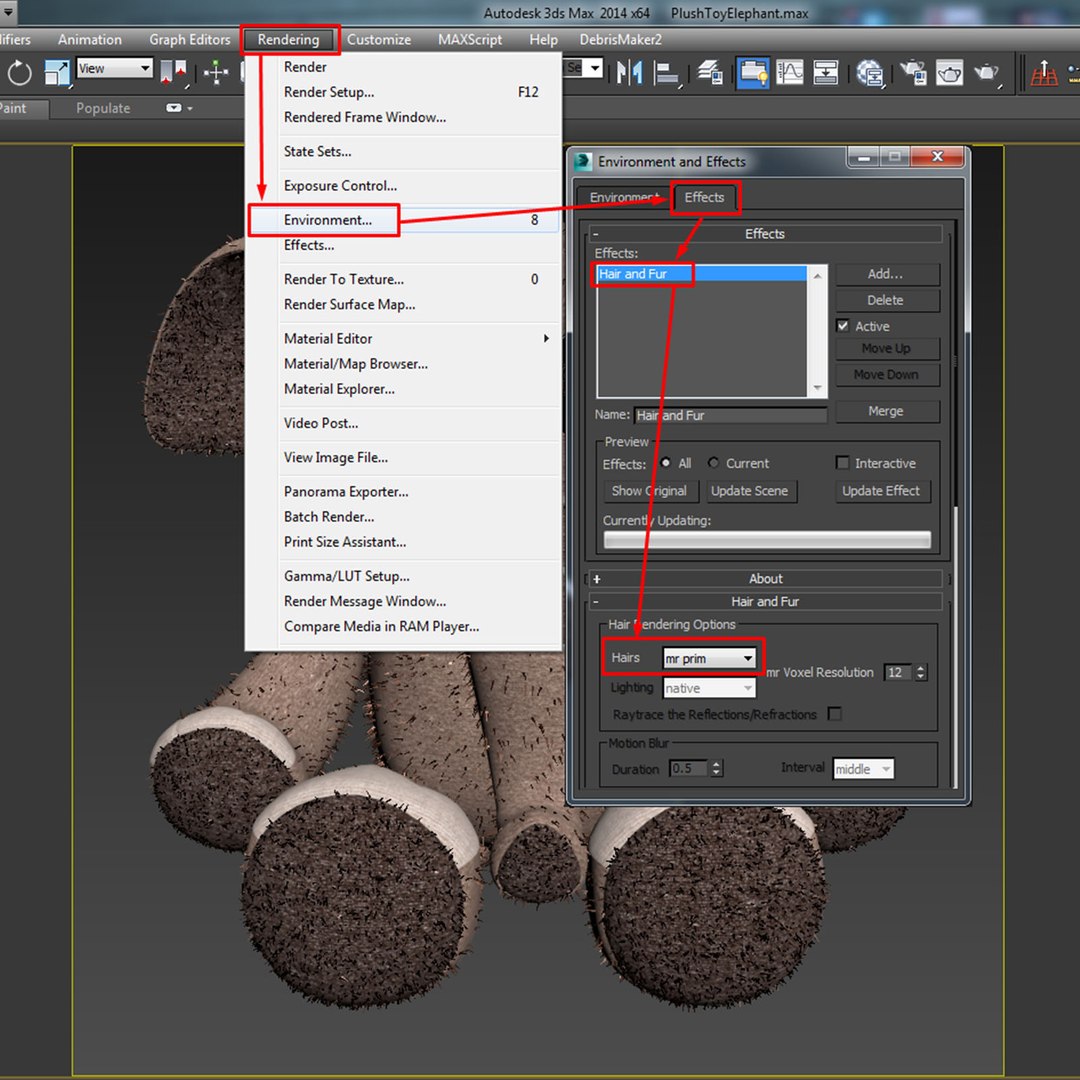Click the Currently Updating progress bar
The image size is (1080, 1080).
(x=767, y=539)
